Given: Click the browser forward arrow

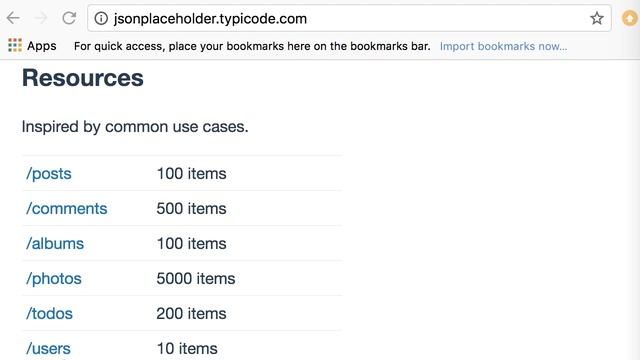Looking at the screenshot, I should tap(40, 18).
